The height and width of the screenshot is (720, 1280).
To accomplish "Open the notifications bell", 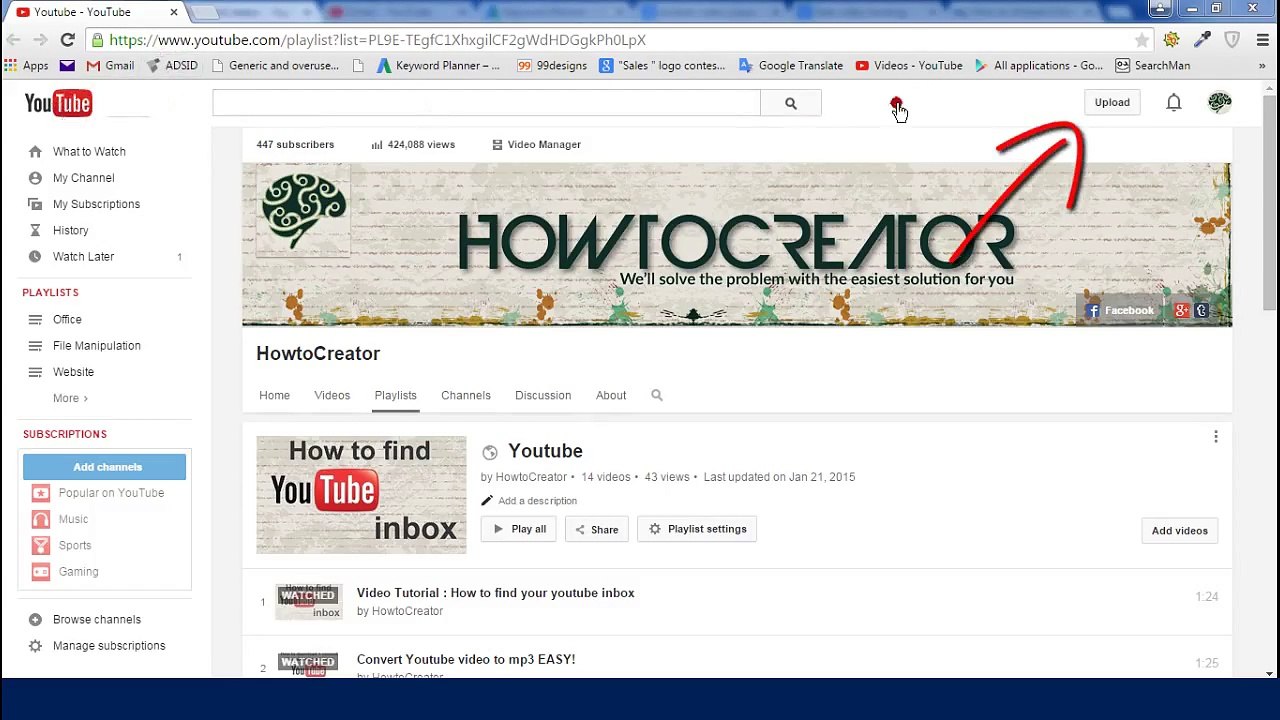I will tap(1174, 102).
